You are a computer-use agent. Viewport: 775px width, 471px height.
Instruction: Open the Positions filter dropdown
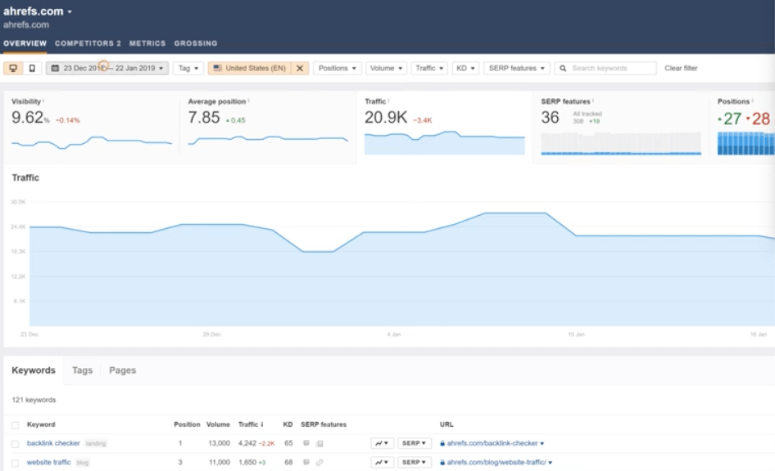click(337, 68)
